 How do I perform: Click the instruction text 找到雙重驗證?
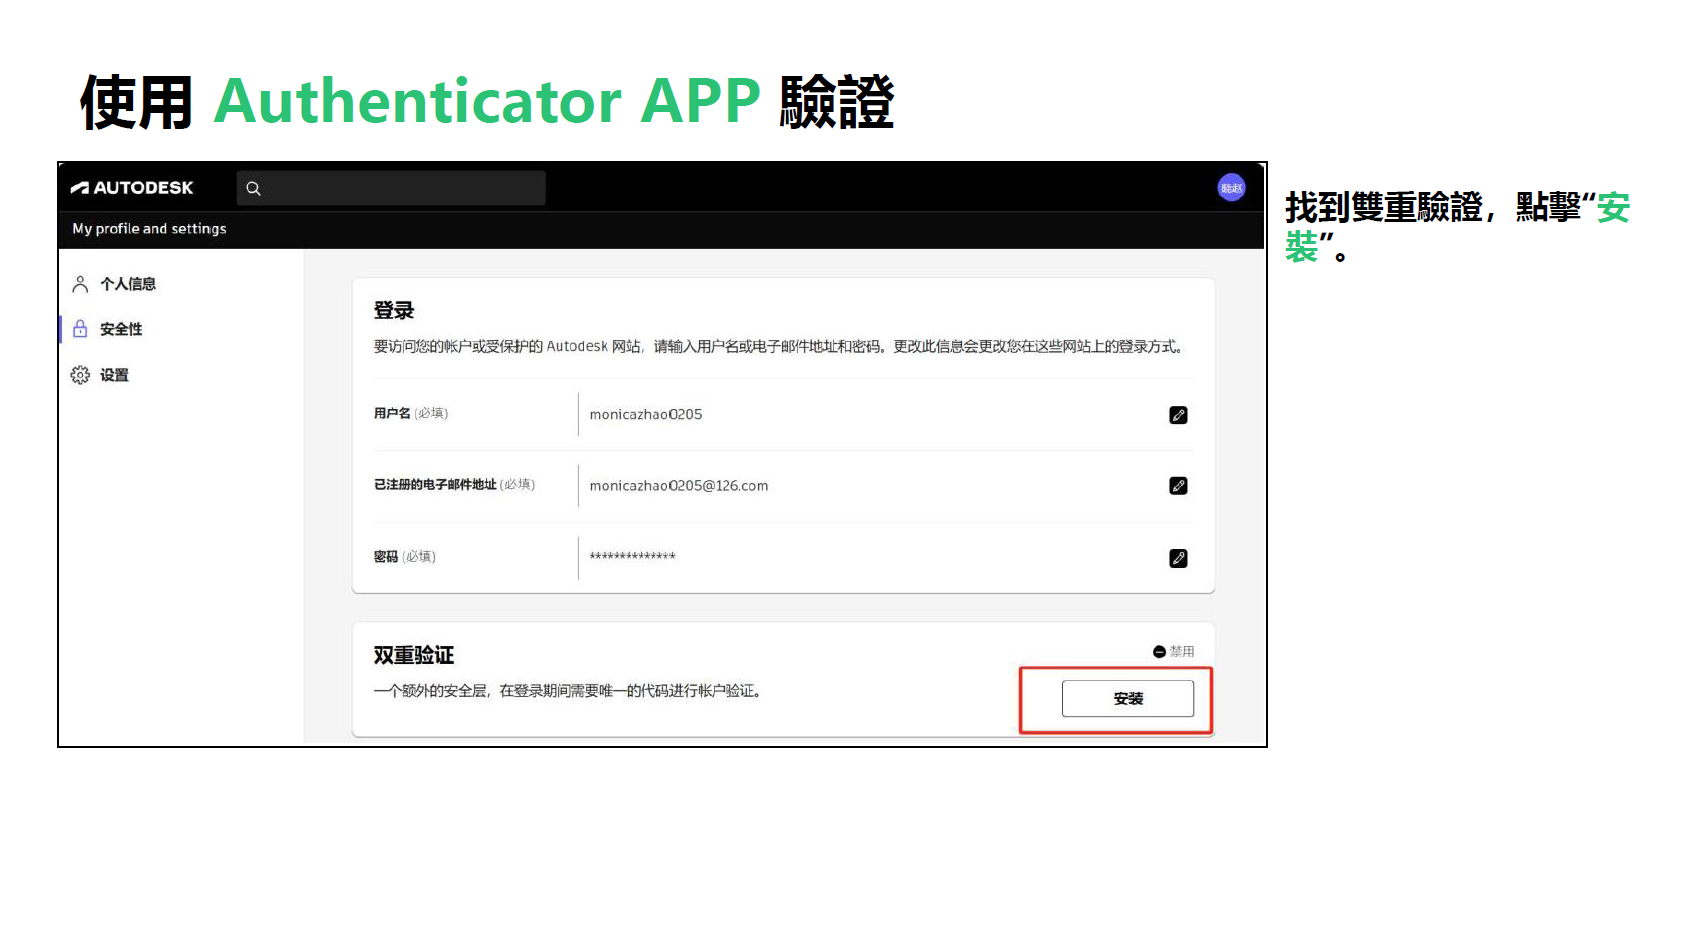(x=1383, y=208)
